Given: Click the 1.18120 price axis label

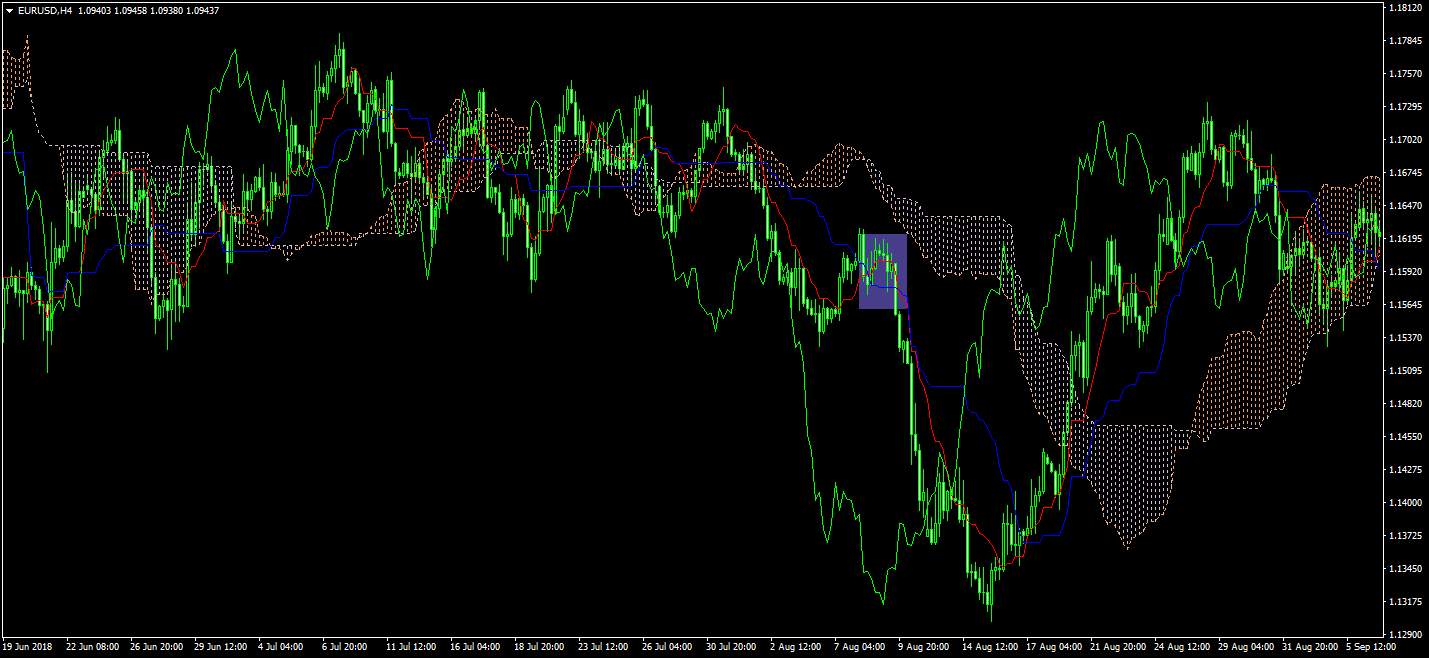Looking at the screenshot, I should point(1406,8).
